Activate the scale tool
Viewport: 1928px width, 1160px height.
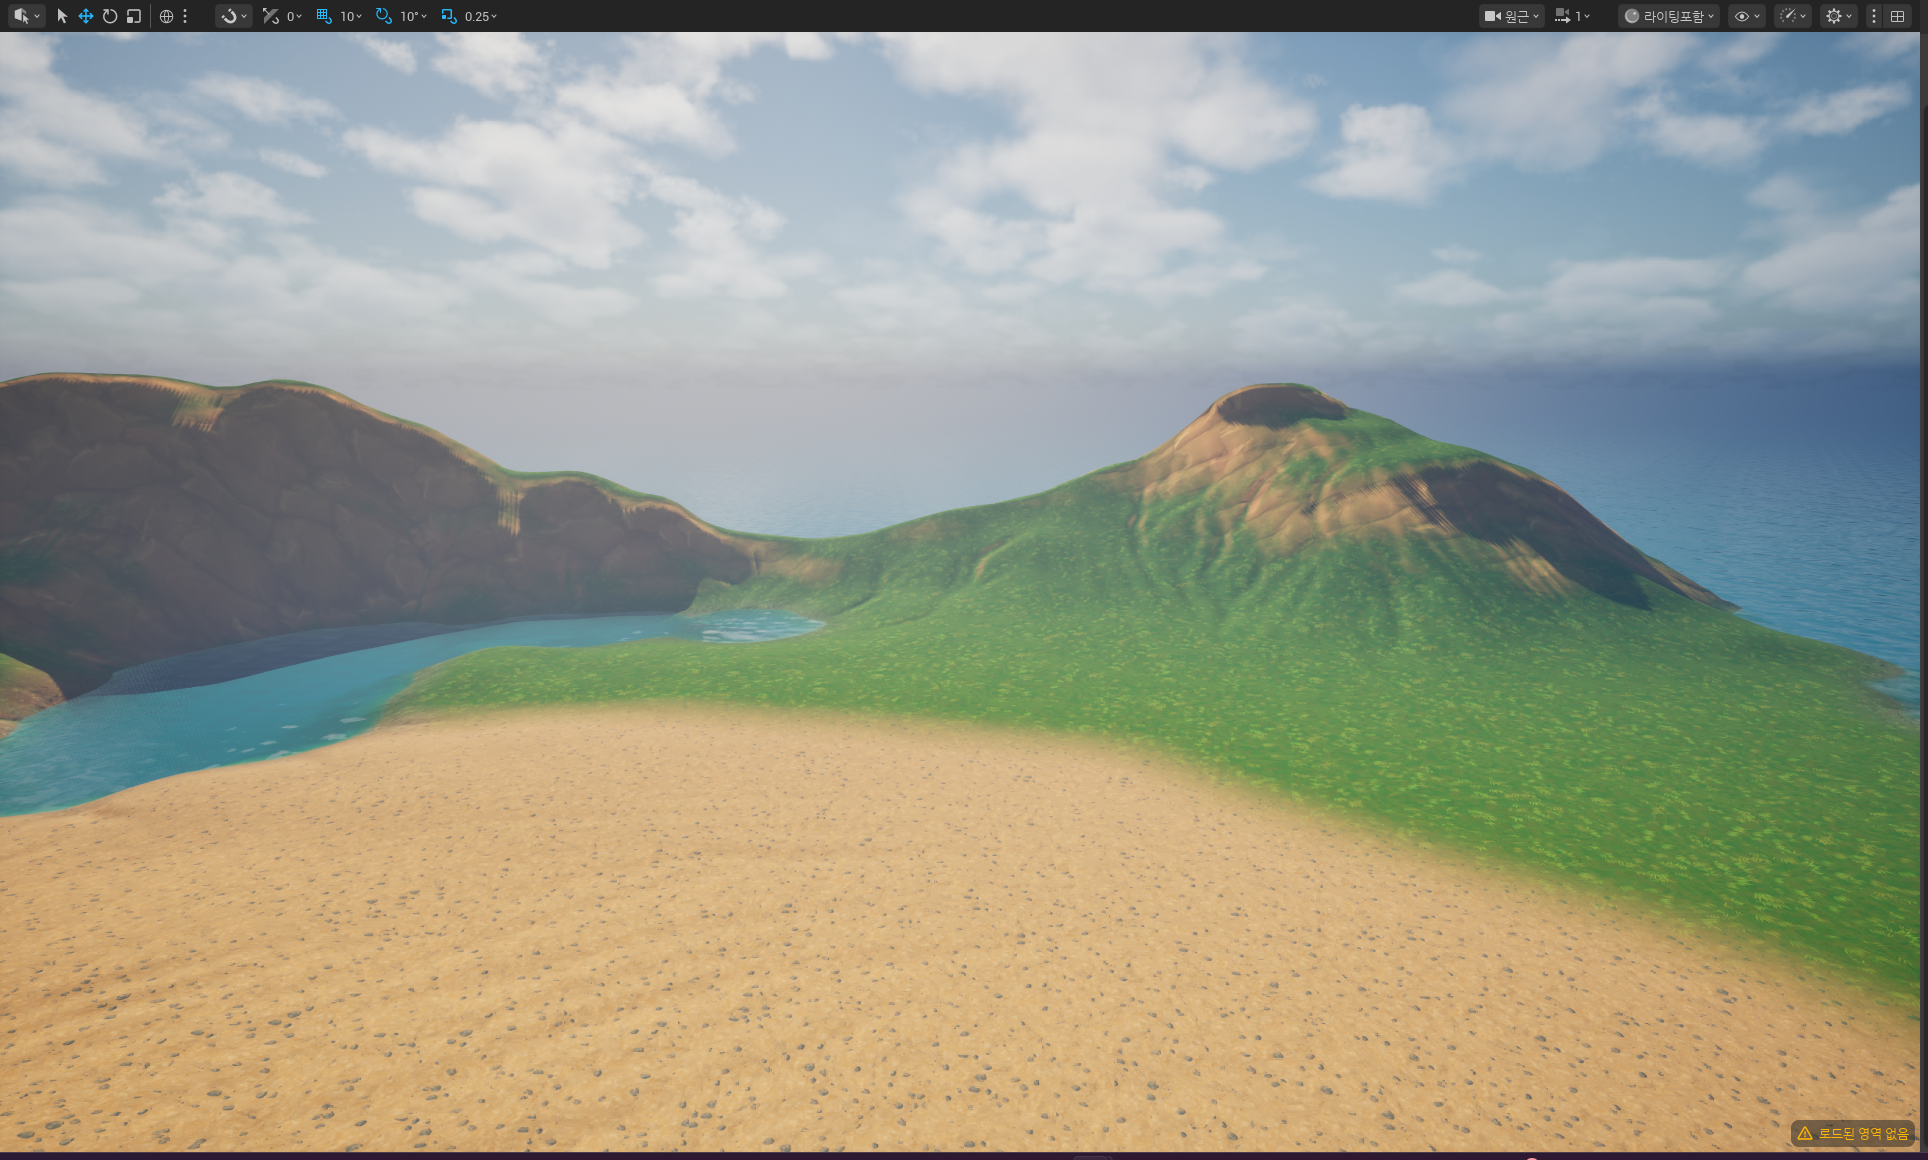click(134, 16)
